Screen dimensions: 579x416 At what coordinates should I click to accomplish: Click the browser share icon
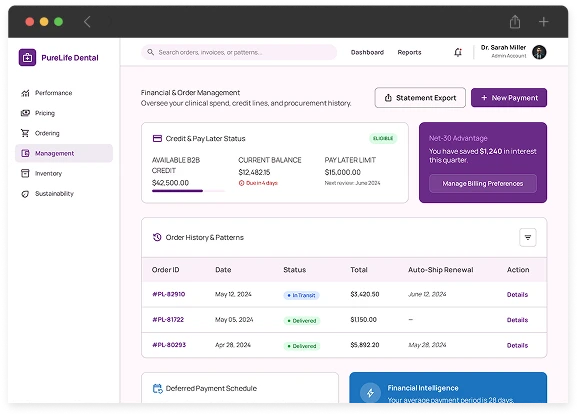515,22
